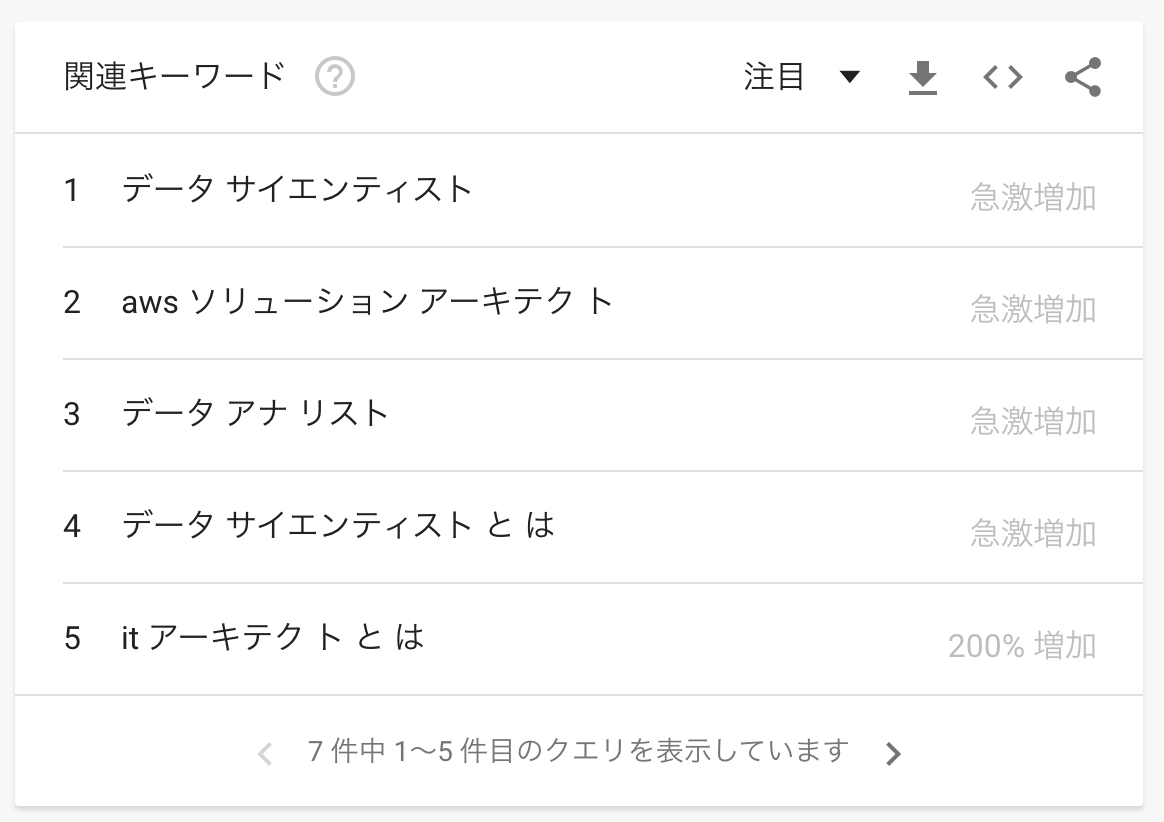
Task: Select aws ソリューション アーキテクト keyword
Action: (x=367, y=301)
